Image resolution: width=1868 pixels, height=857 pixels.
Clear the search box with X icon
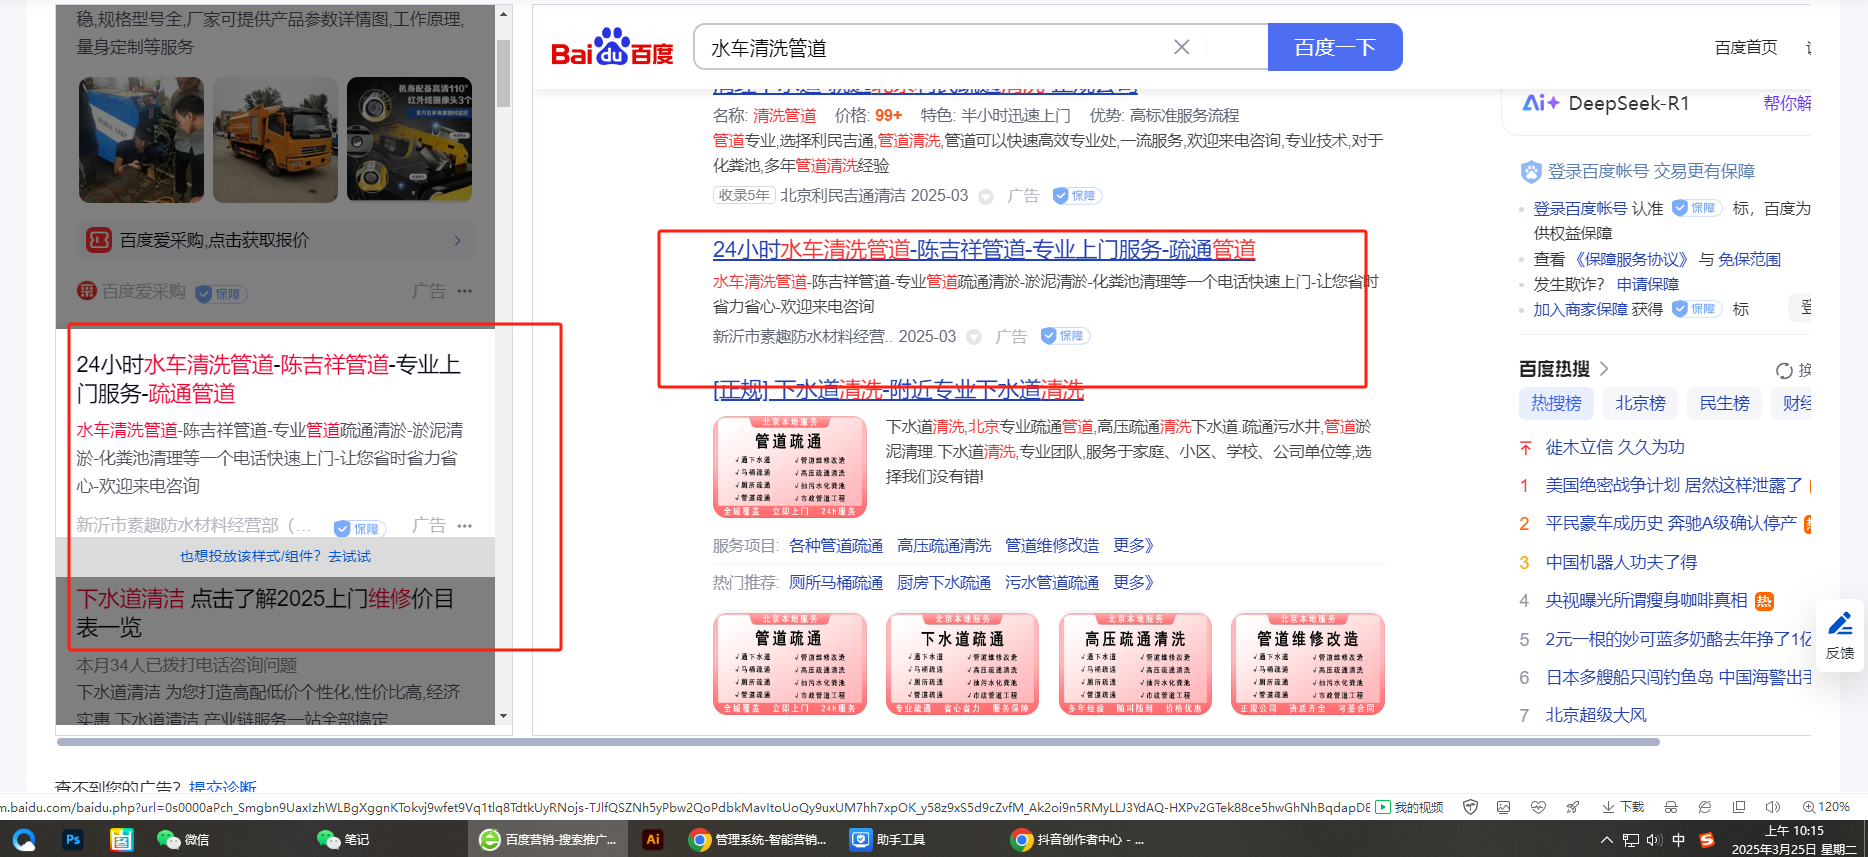[x=1181, y=47]
